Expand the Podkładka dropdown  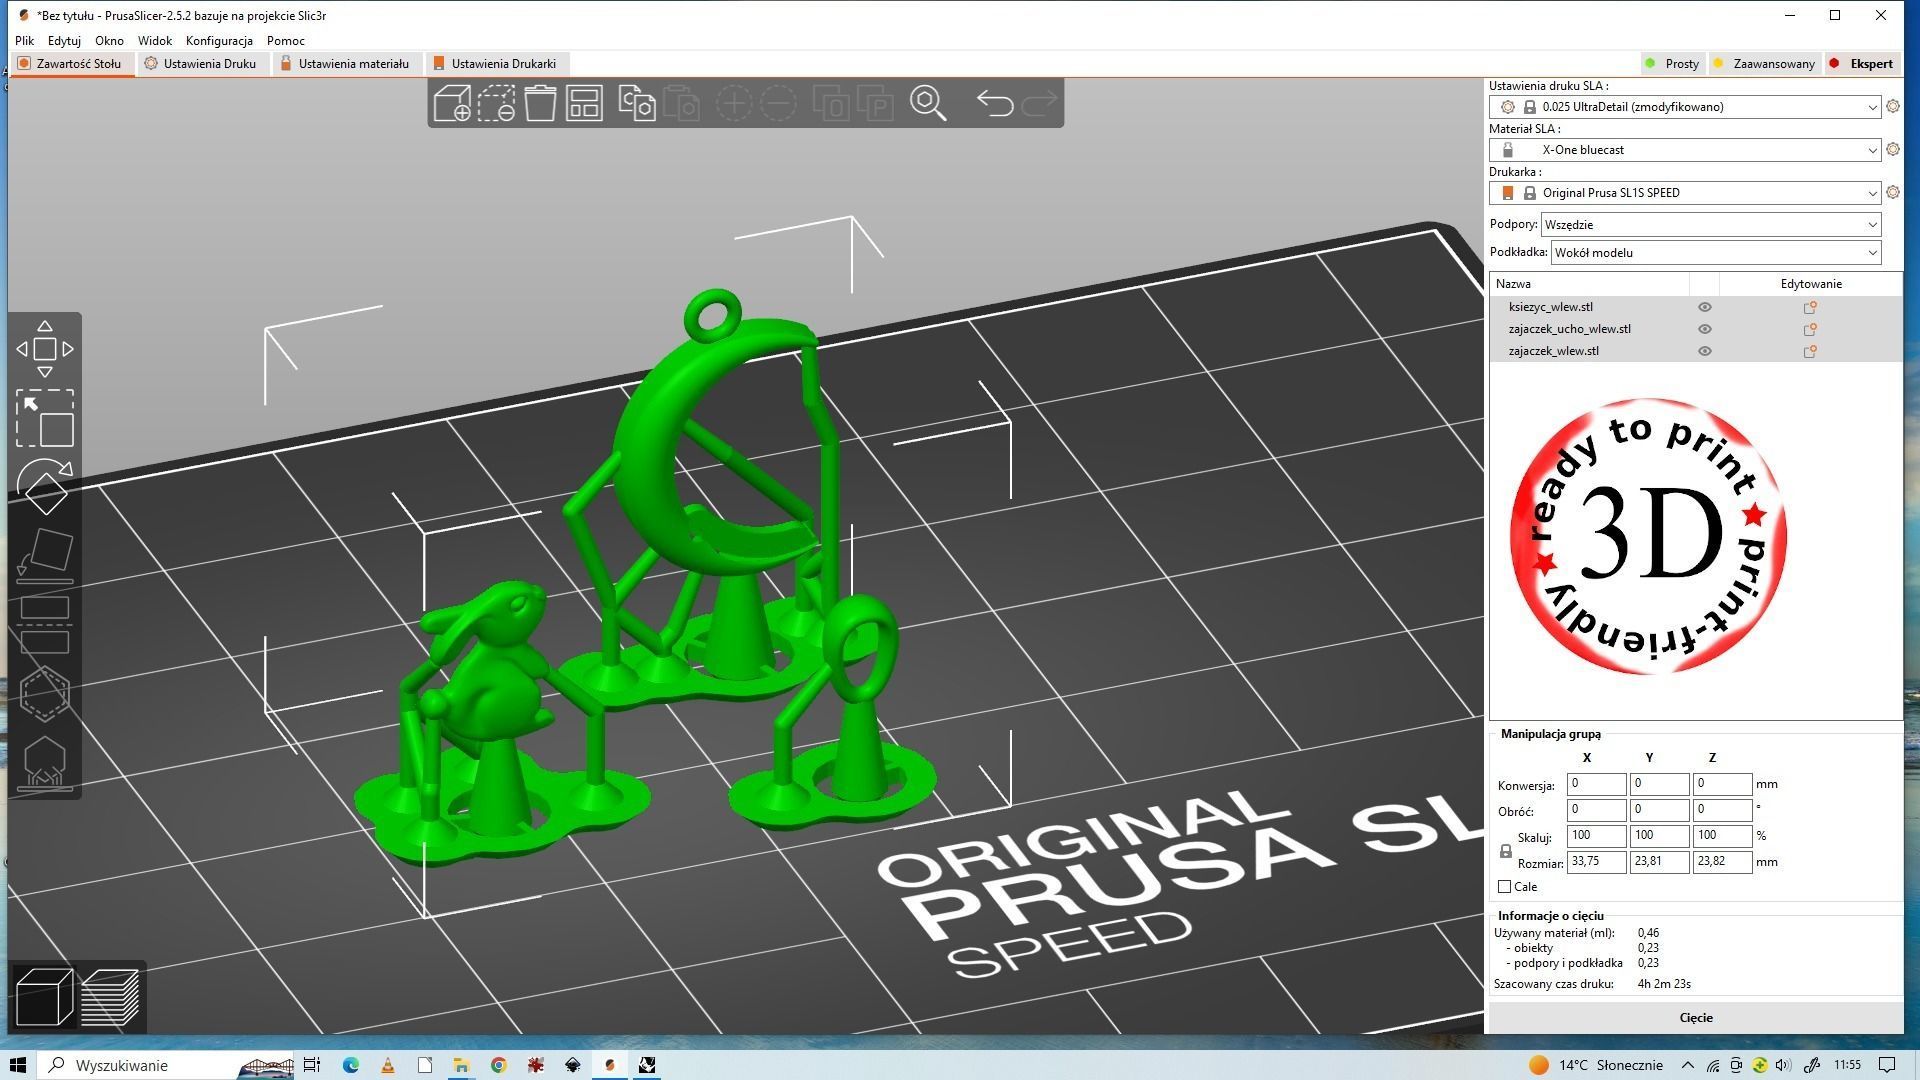coord(1716,253)
